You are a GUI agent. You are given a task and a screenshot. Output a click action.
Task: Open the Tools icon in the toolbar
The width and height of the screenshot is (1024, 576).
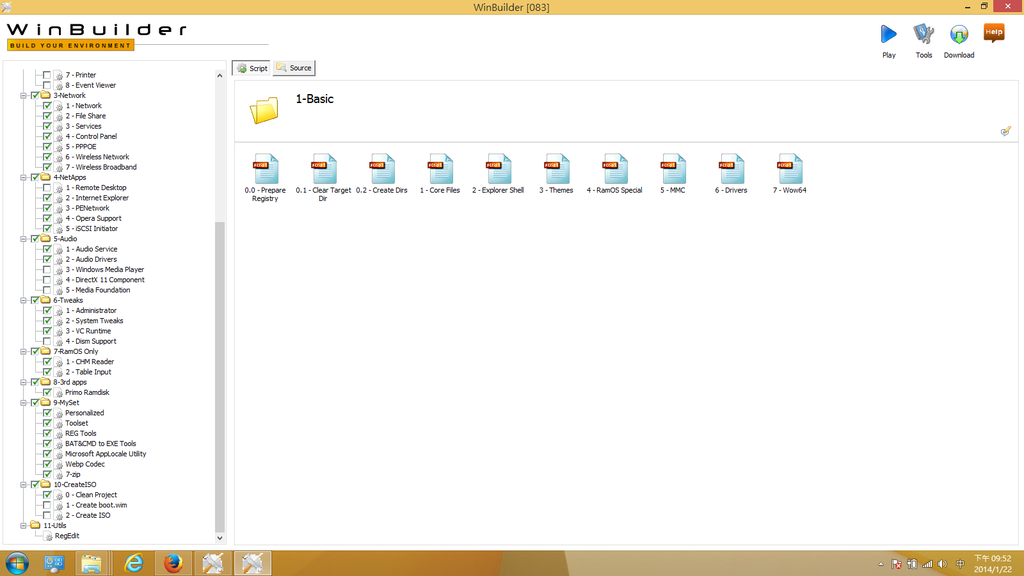click(x=923, y=34)
